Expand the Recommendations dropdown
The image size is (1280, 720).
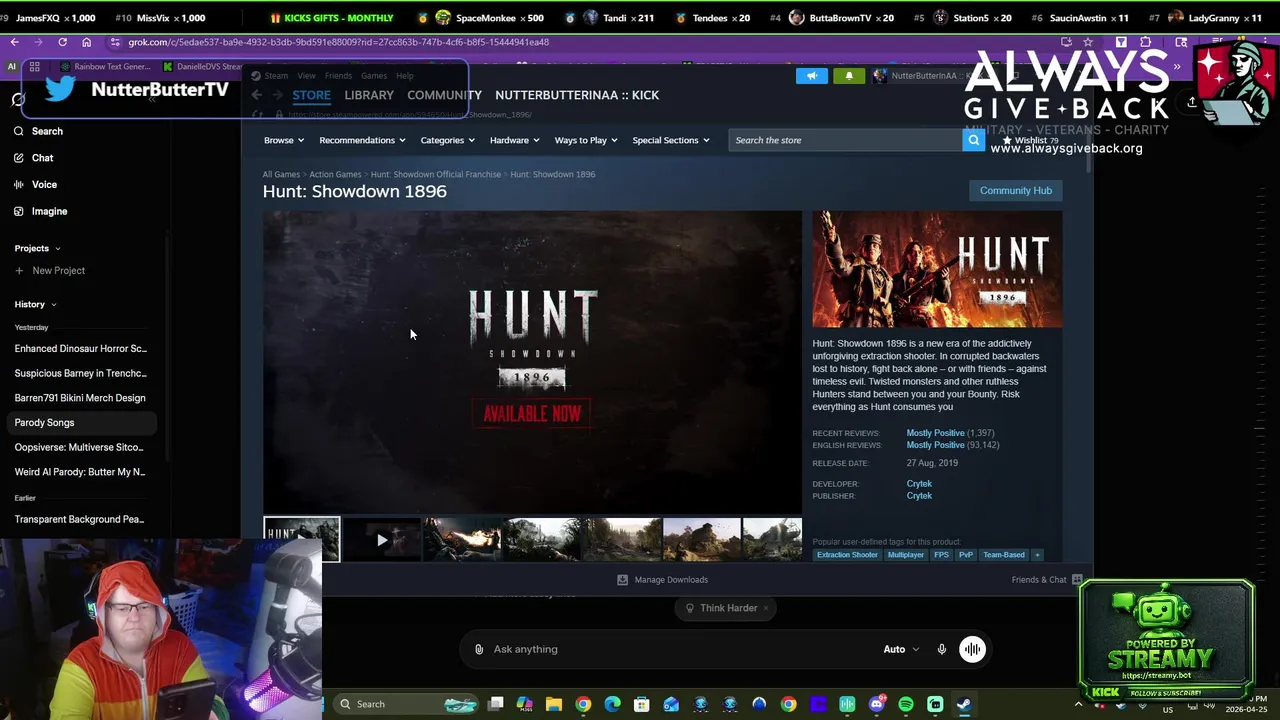coord(362,140)
